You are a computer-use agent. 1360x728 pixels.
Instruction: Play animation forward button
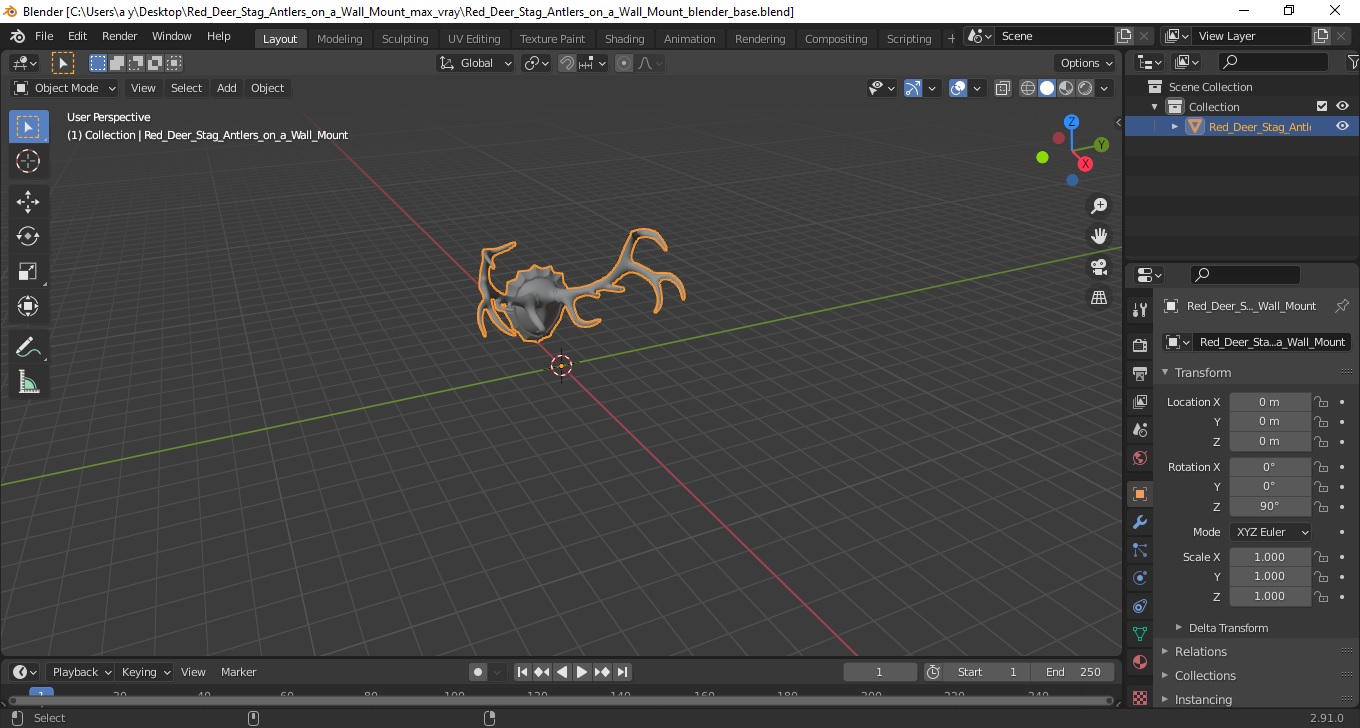point(582,672)
